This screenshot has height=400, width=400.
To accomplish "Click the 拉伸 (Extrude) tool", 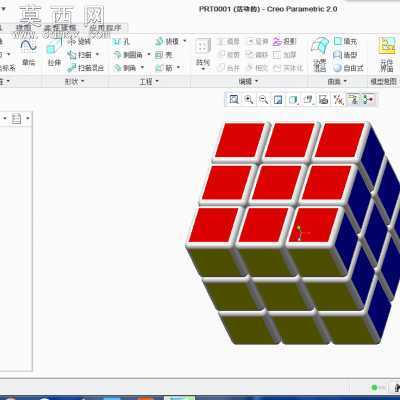I will pos(54,53).
